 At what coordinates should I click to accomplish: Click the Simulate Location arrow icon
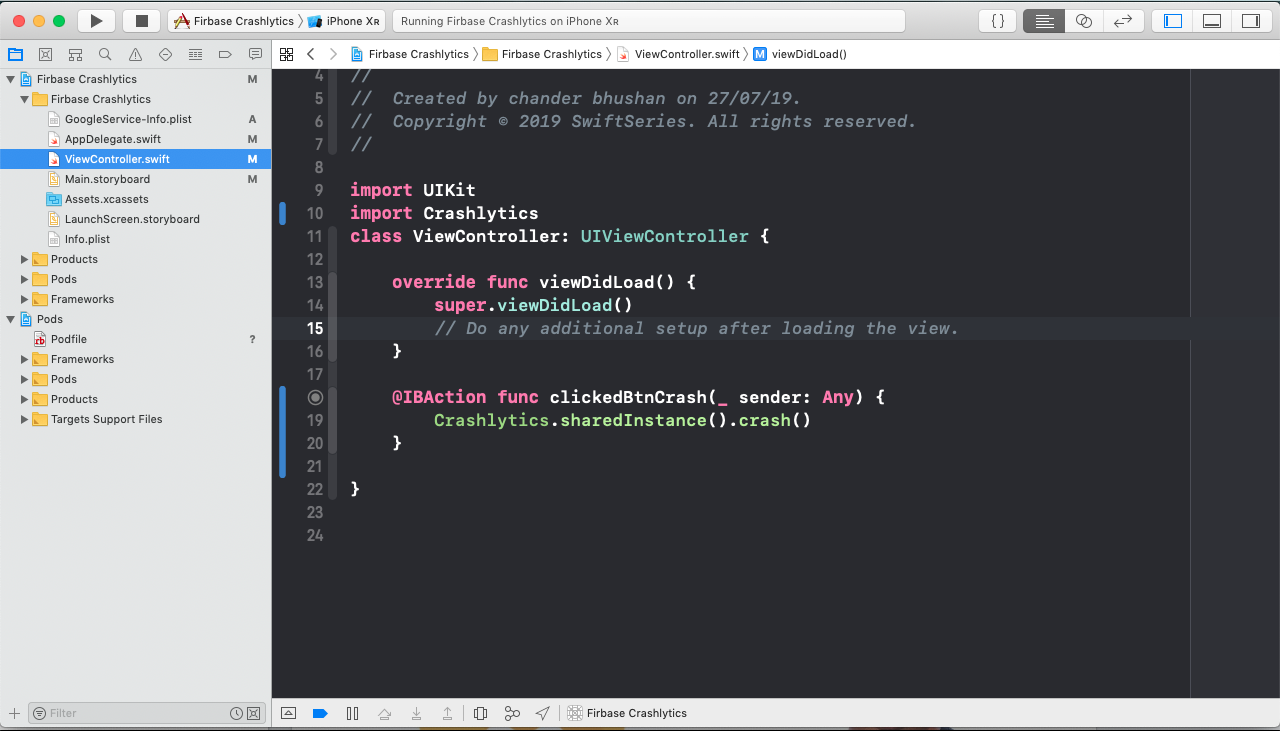[542, 713]
